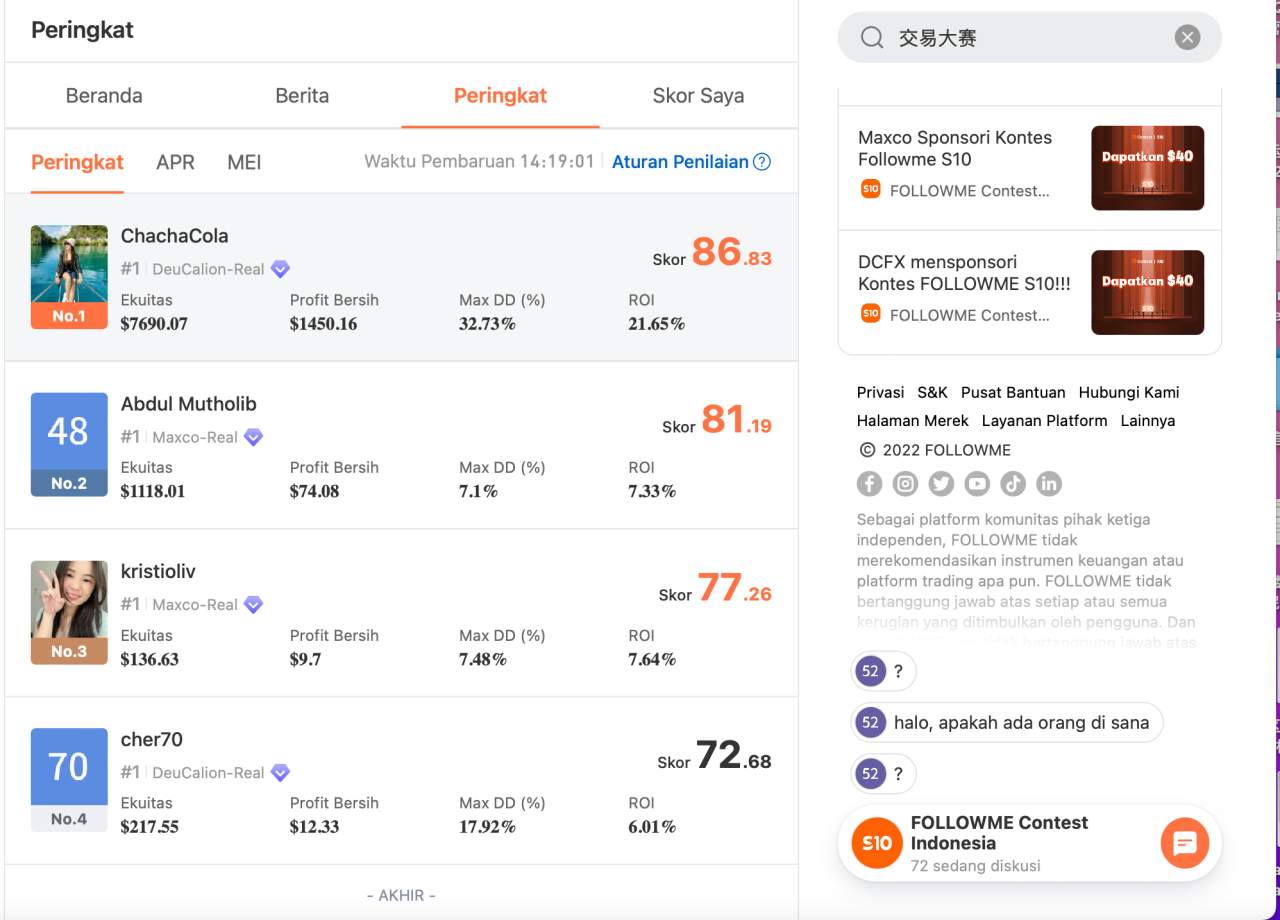The height and width of the screenshot is (920, 1280).
Task: Select the orange Peringkat sub-tab
Action: (77, 162)
